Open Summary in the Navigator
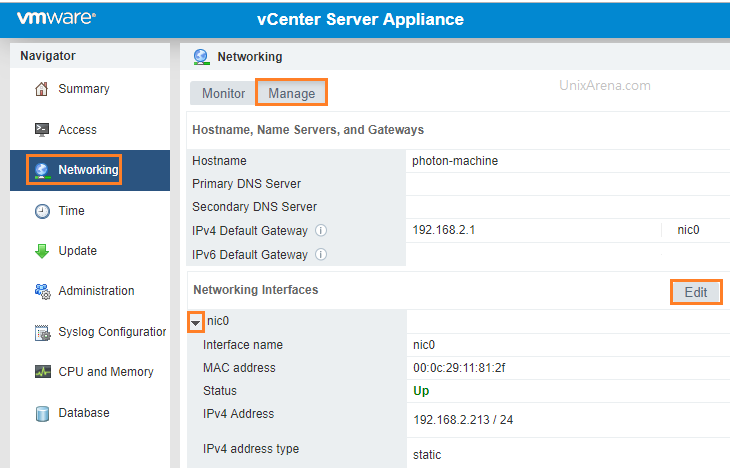The width and height of the screenshot is (730, 468). click(x=84, y=88)
